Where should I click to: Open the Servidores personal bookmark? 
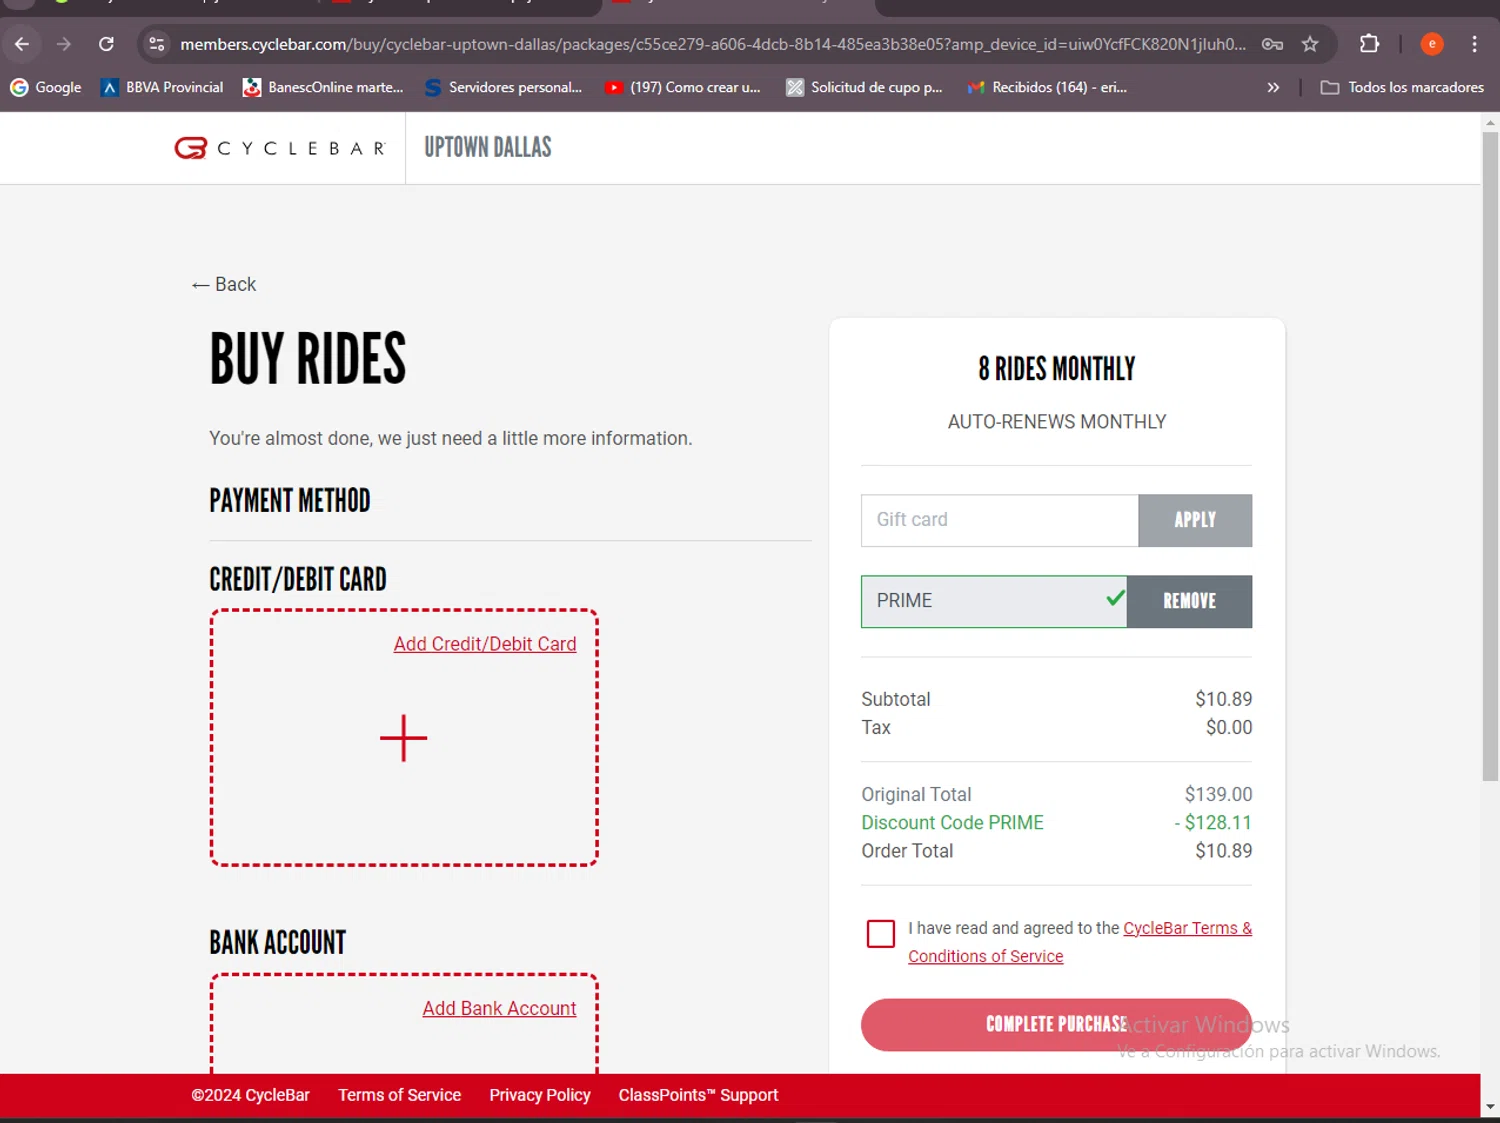[x=503, y=87]
